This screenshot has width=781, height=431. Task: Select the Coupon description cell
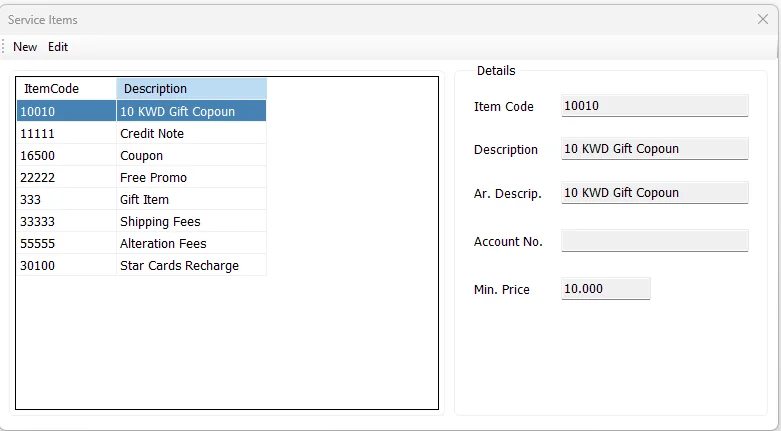191,155
